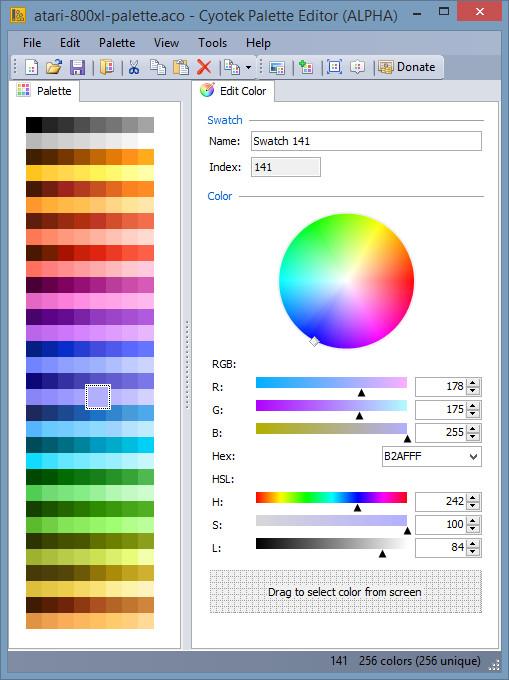Click the R channel slider bar
This screenshot has height=680, width=509.
(331, 382)
